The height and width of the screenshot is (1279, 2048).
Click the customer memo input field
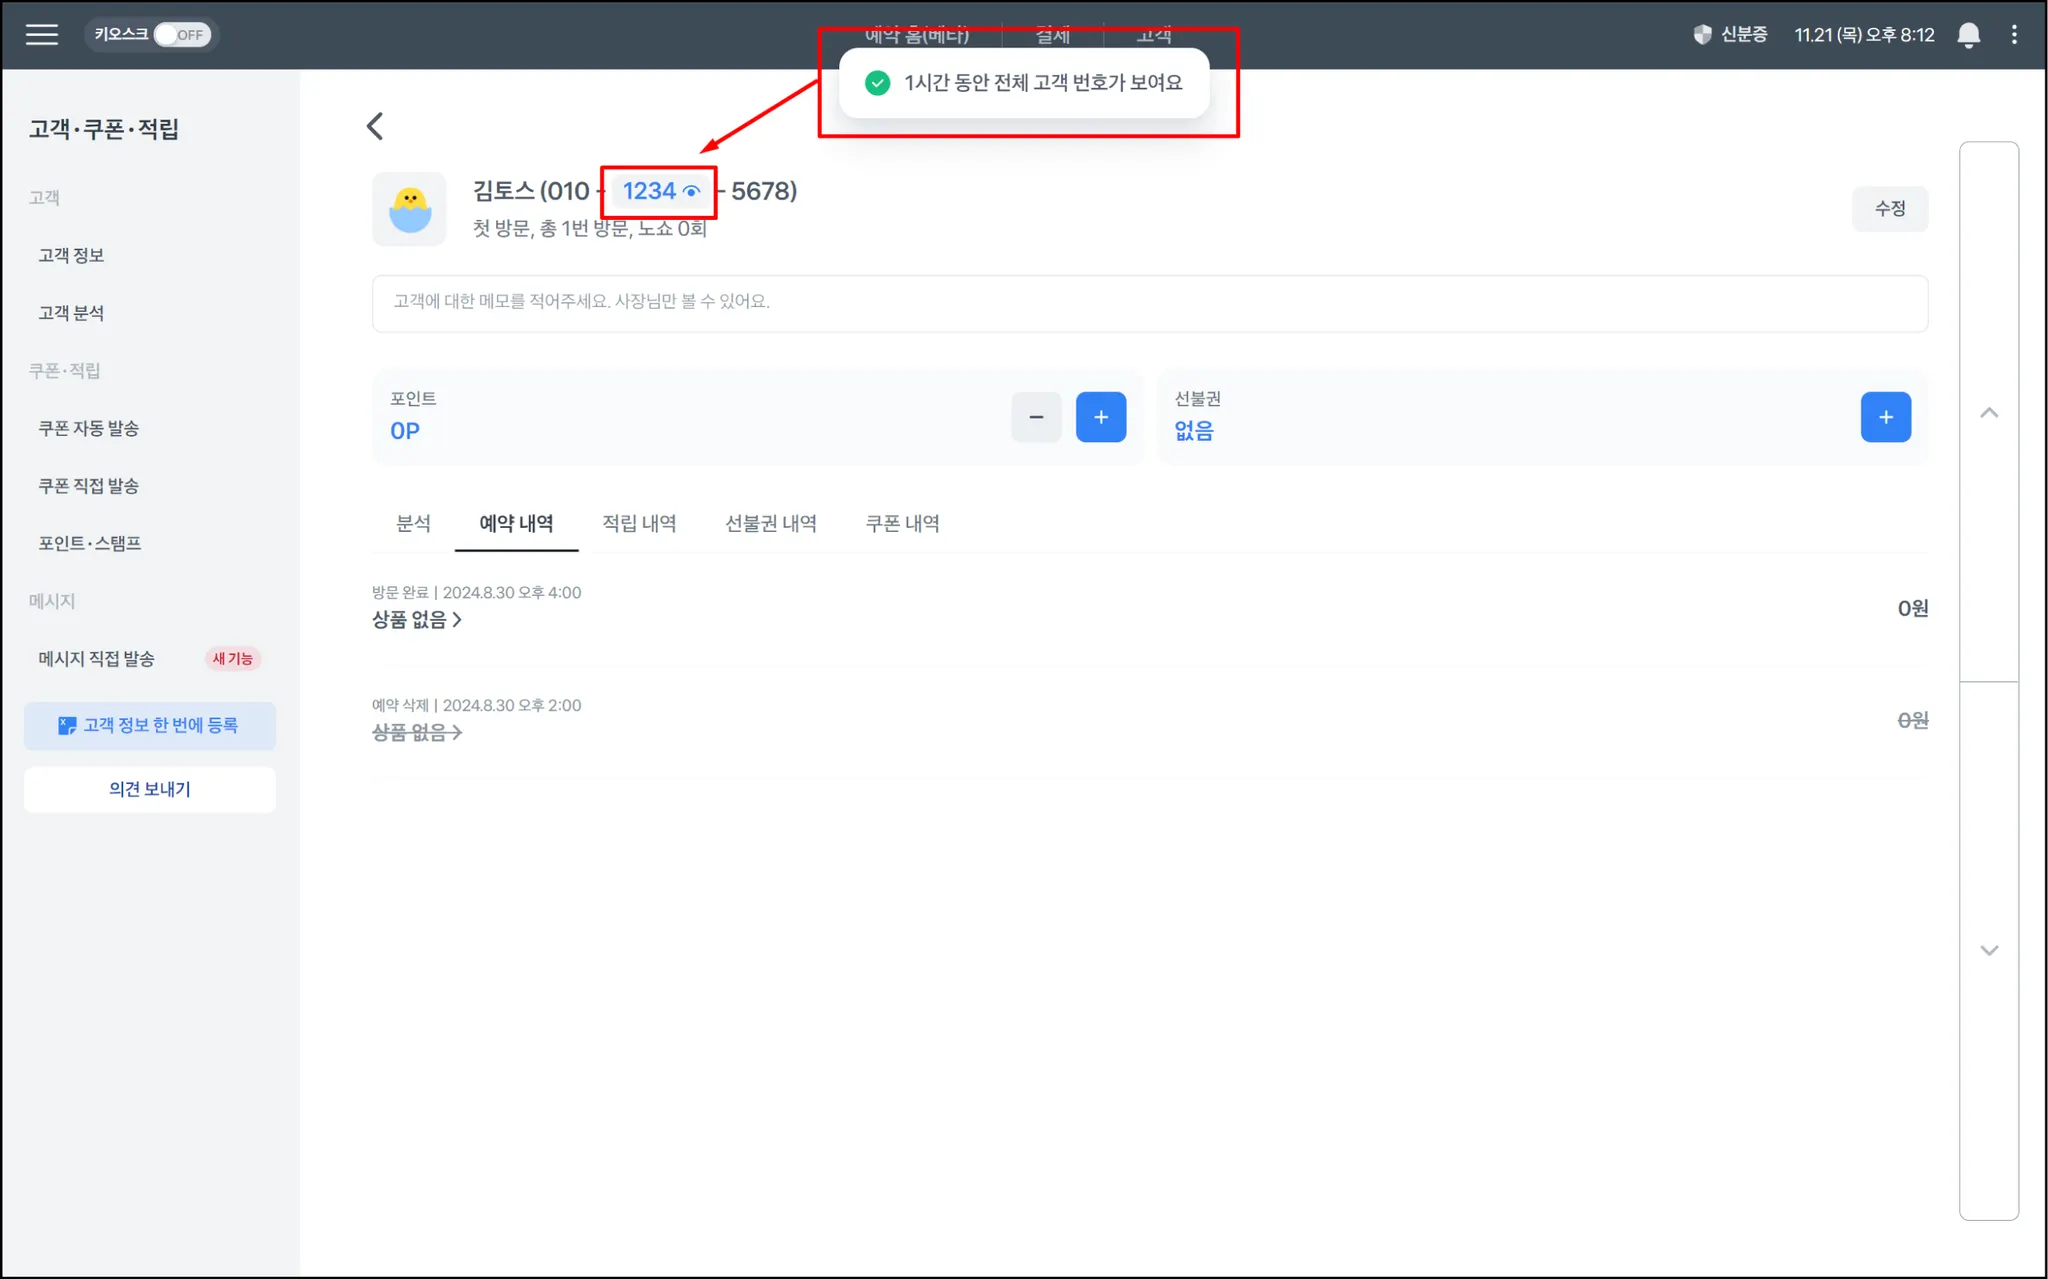pyautogui.click(x=1149, y=302)
